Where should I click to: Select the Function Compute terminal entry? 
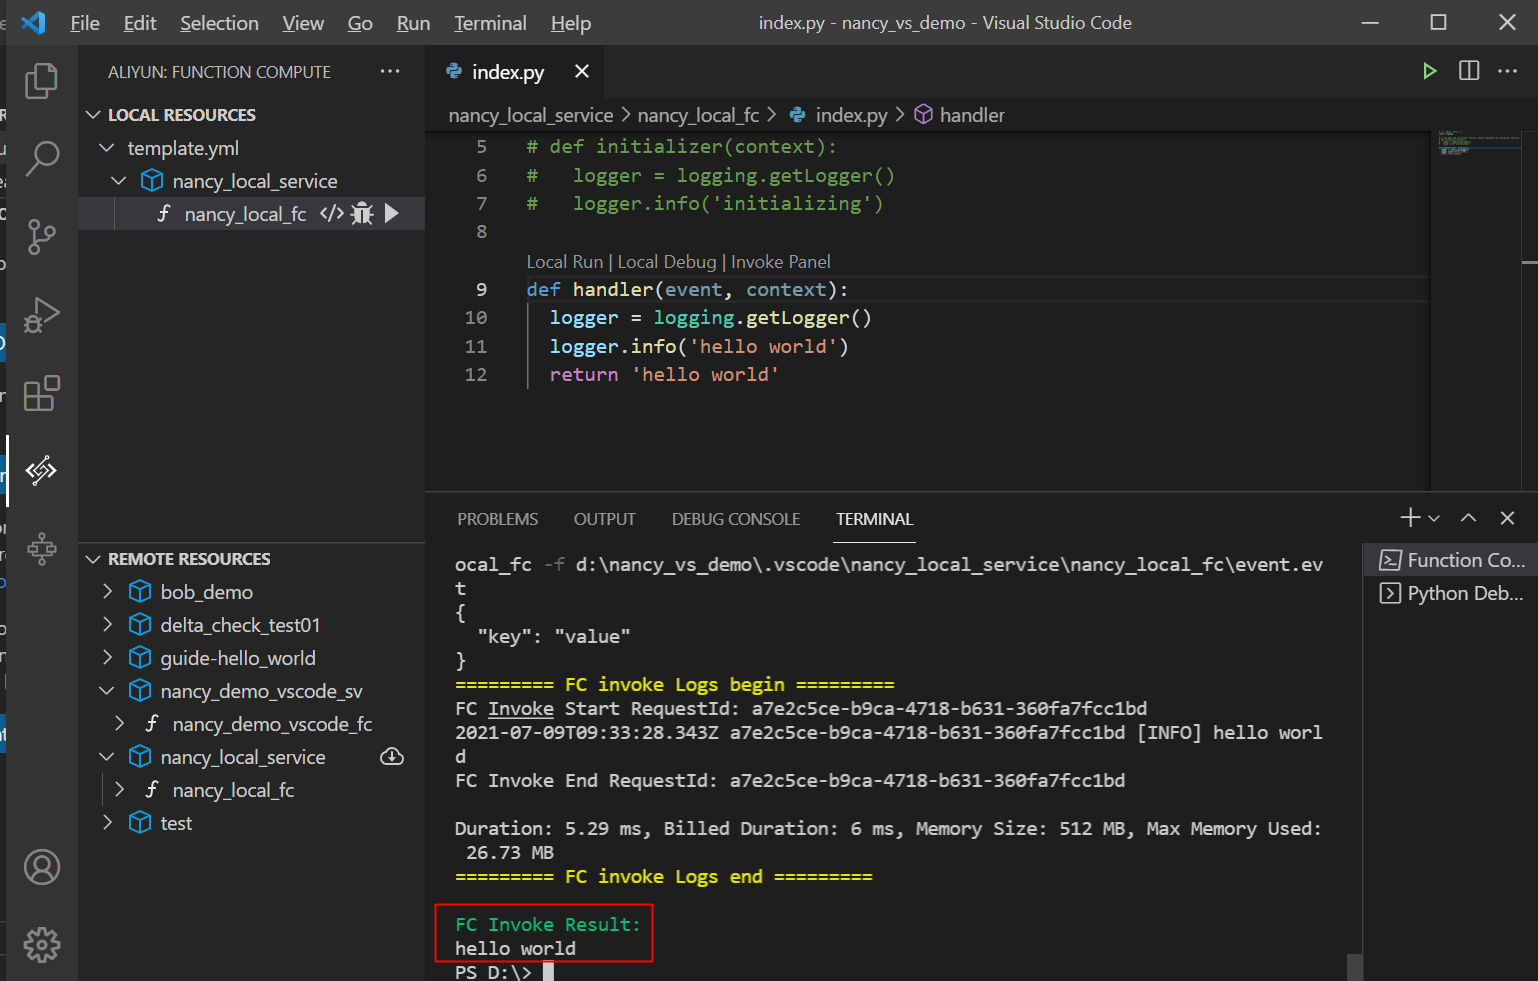(1451, 560)
